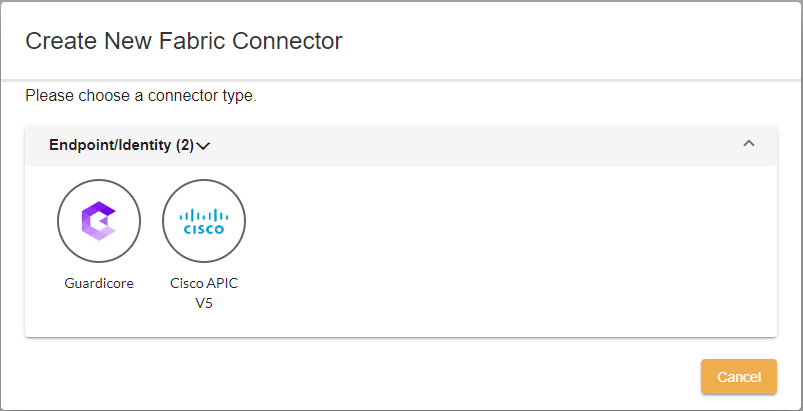Viewport: 803px width, 411px height.
Task: Click the Cisco APIC V5 text label
Action: (x=204, y=283)
